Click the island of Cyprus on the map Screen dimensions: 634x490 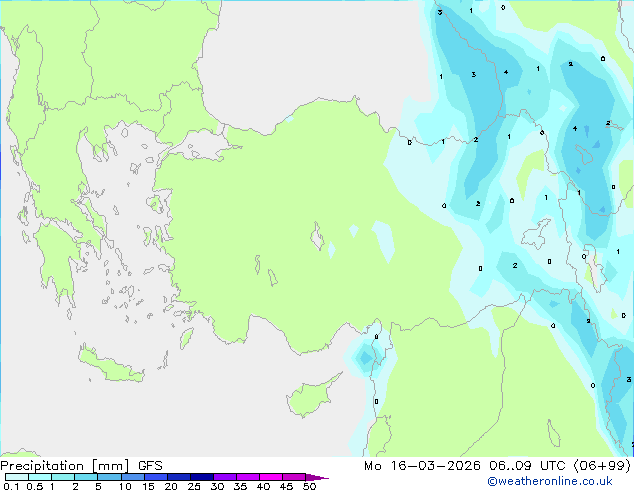click(x=311, y=396)
